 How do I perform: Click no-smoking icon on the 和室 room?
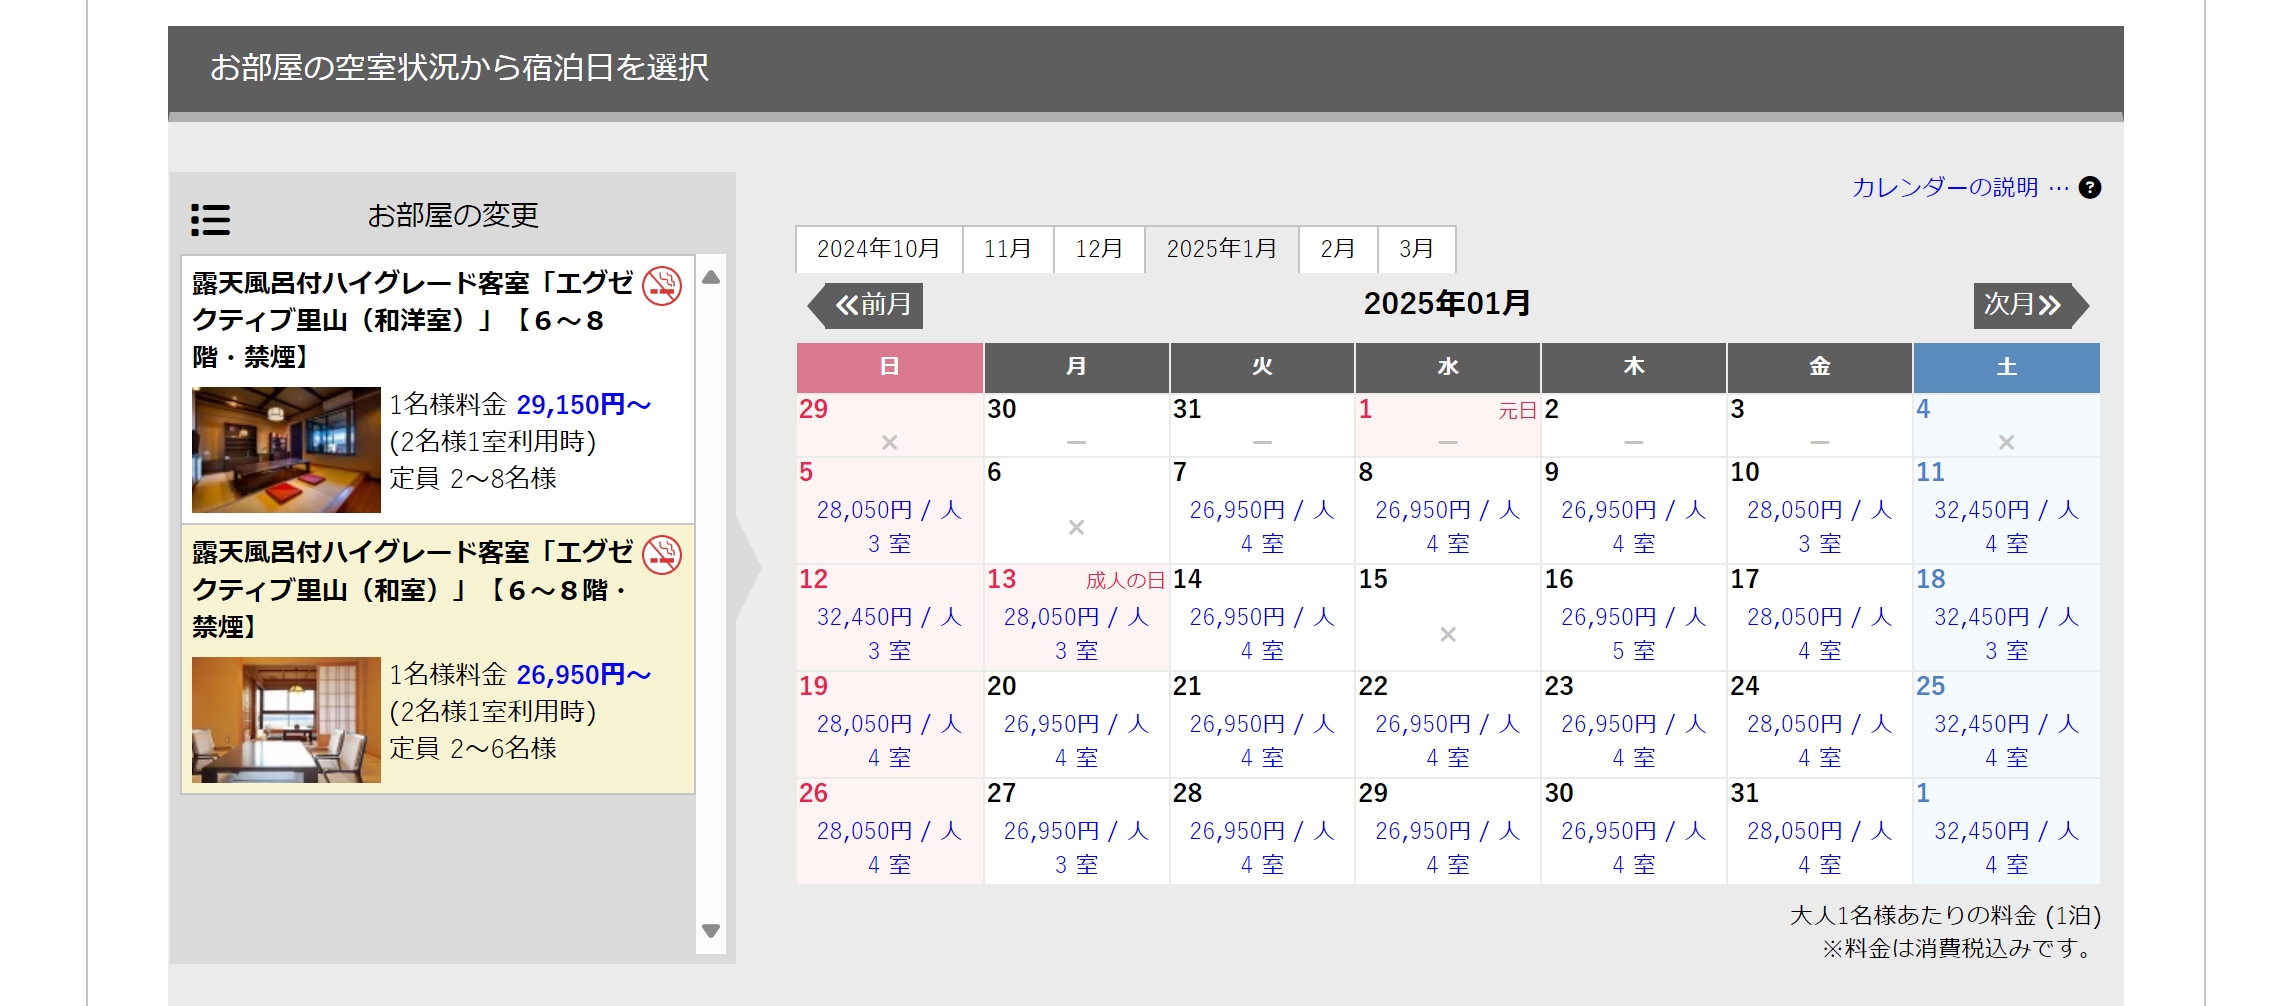coord(662,555)
